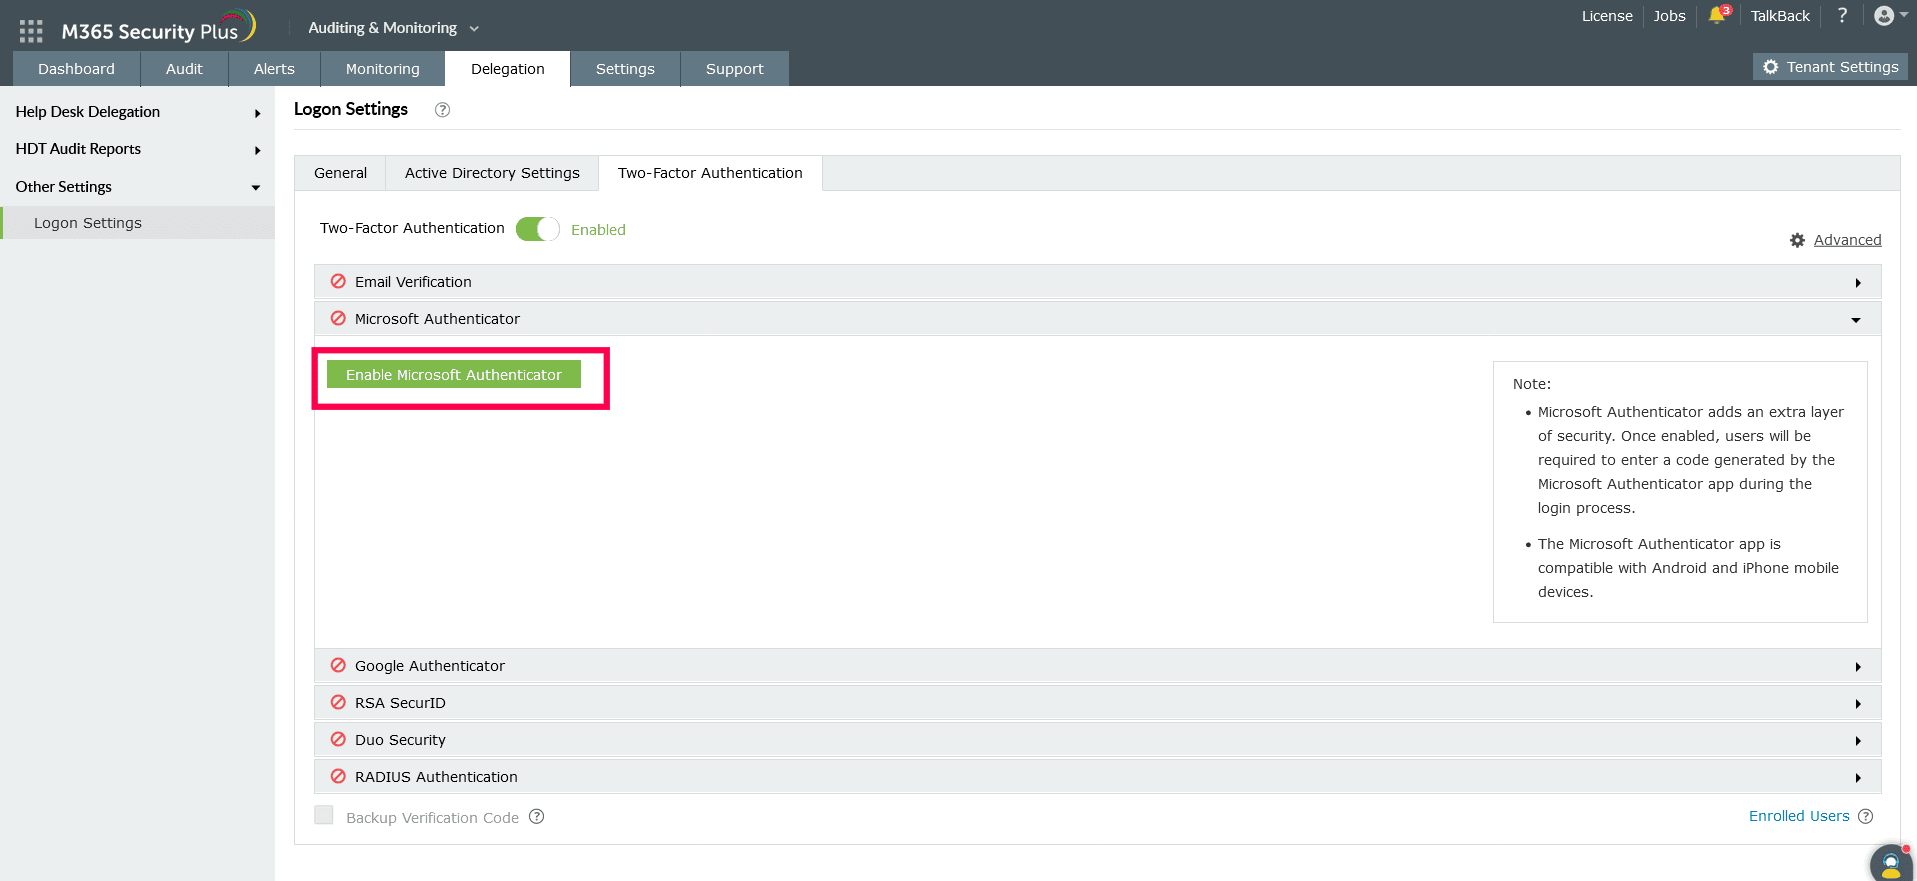
Task: Click the Logon Settings help icon
Action: pyautogui.click(x=442, y=110)
